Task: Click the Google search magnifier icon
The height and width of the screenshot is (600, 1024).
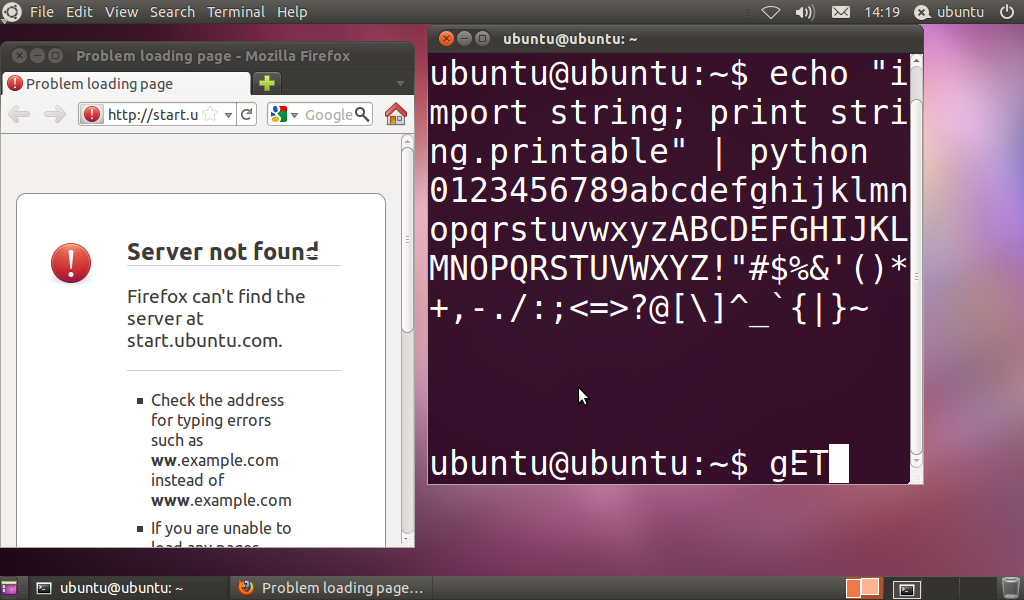Action: pos(362,114)
